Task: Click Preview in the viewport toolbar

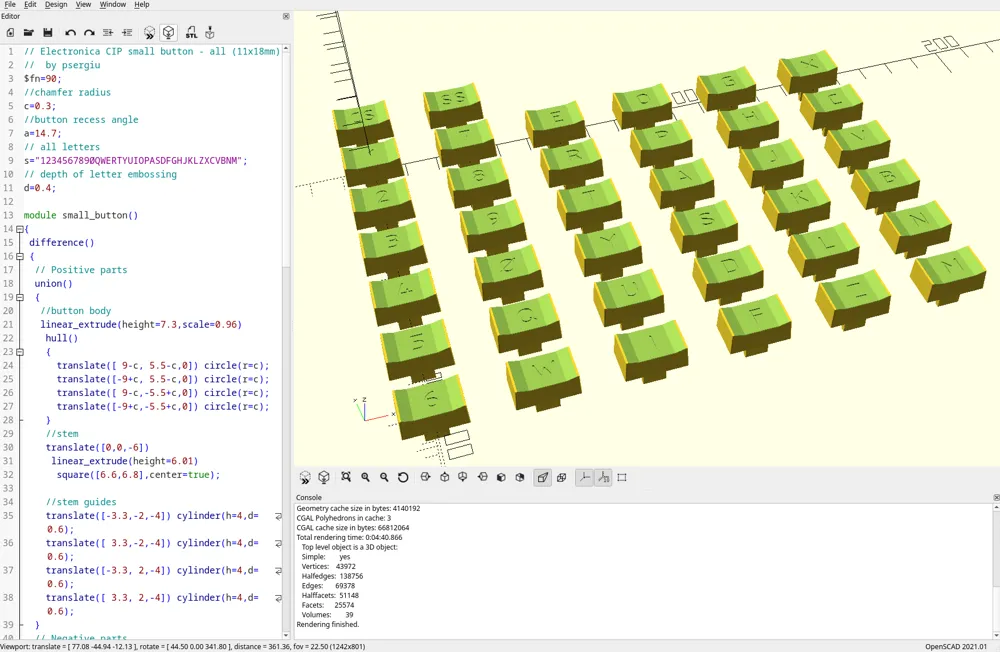Action: pyautogui.click(x=305, y=477)
